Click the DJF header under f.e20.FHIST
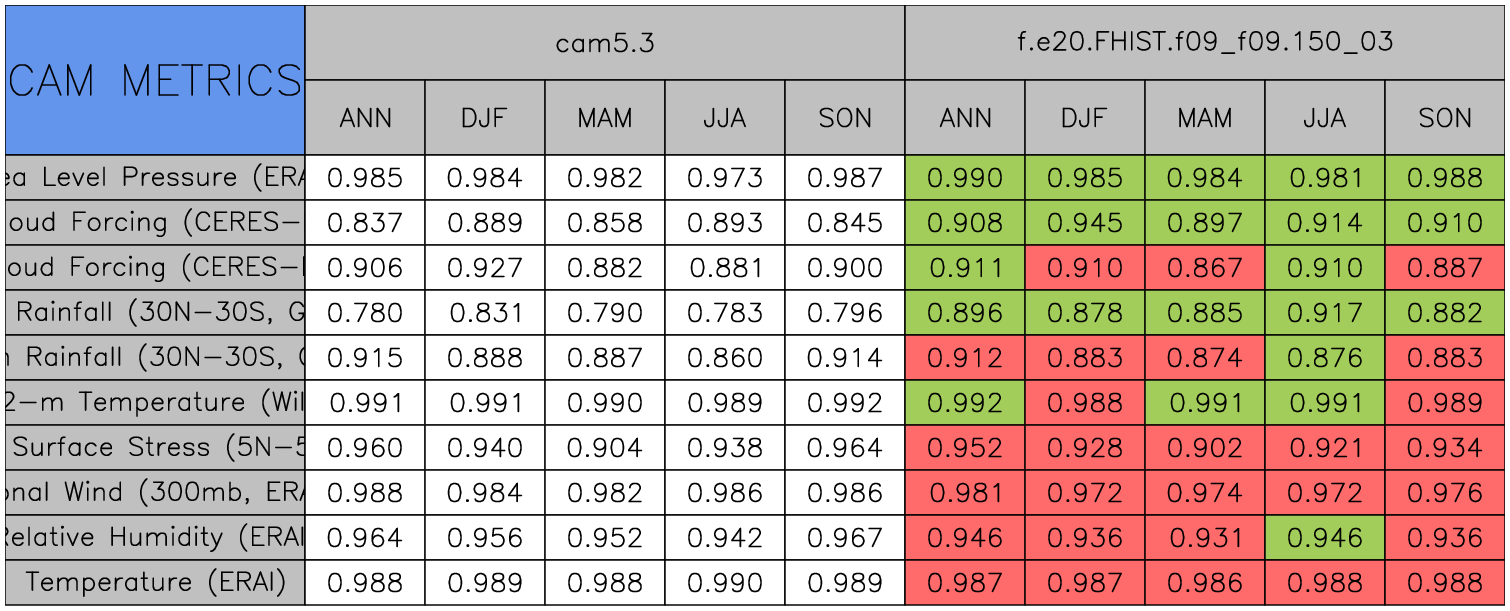 (1084, 118)
